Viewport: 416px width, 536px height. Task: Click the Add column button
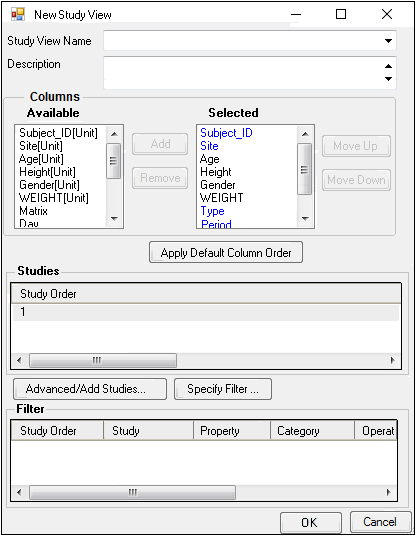pos(160,144)
